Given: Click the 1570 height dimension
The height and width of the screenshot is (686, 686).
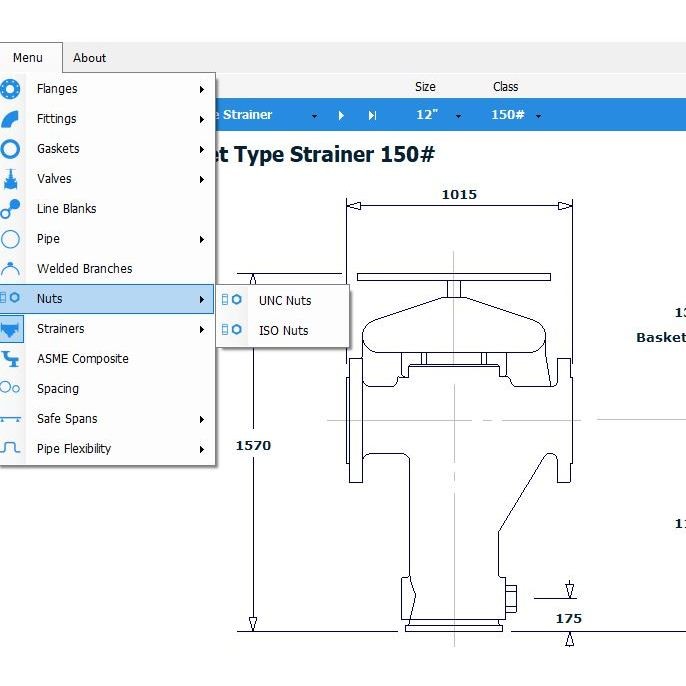Looking at the screenshot, I should [x=253, y=445].
